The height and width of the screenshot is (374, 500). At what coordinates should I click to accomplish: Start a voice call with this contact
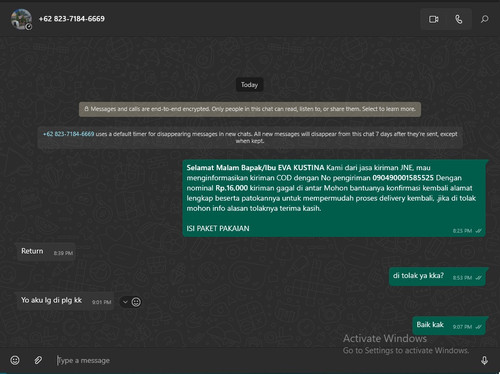tap(459, 19)
